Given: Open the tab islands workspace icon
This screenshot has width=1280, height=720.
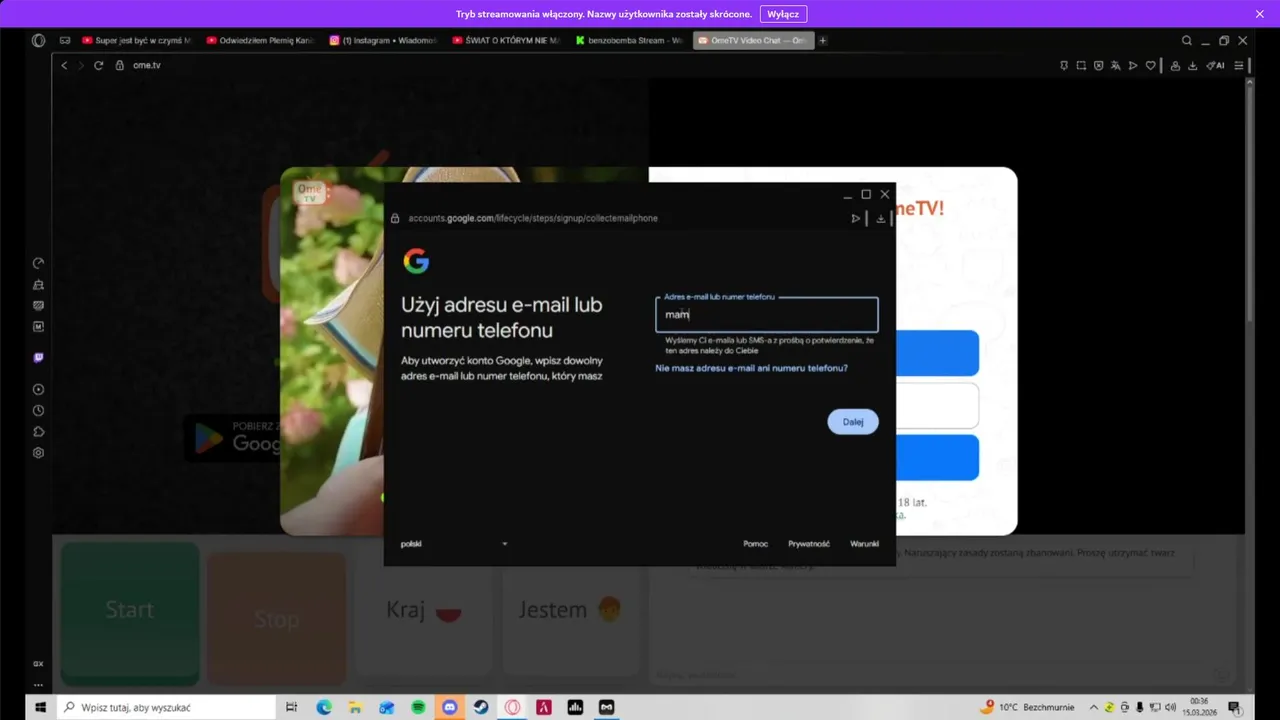Looking at the screenshot, I should click(65, 41).
